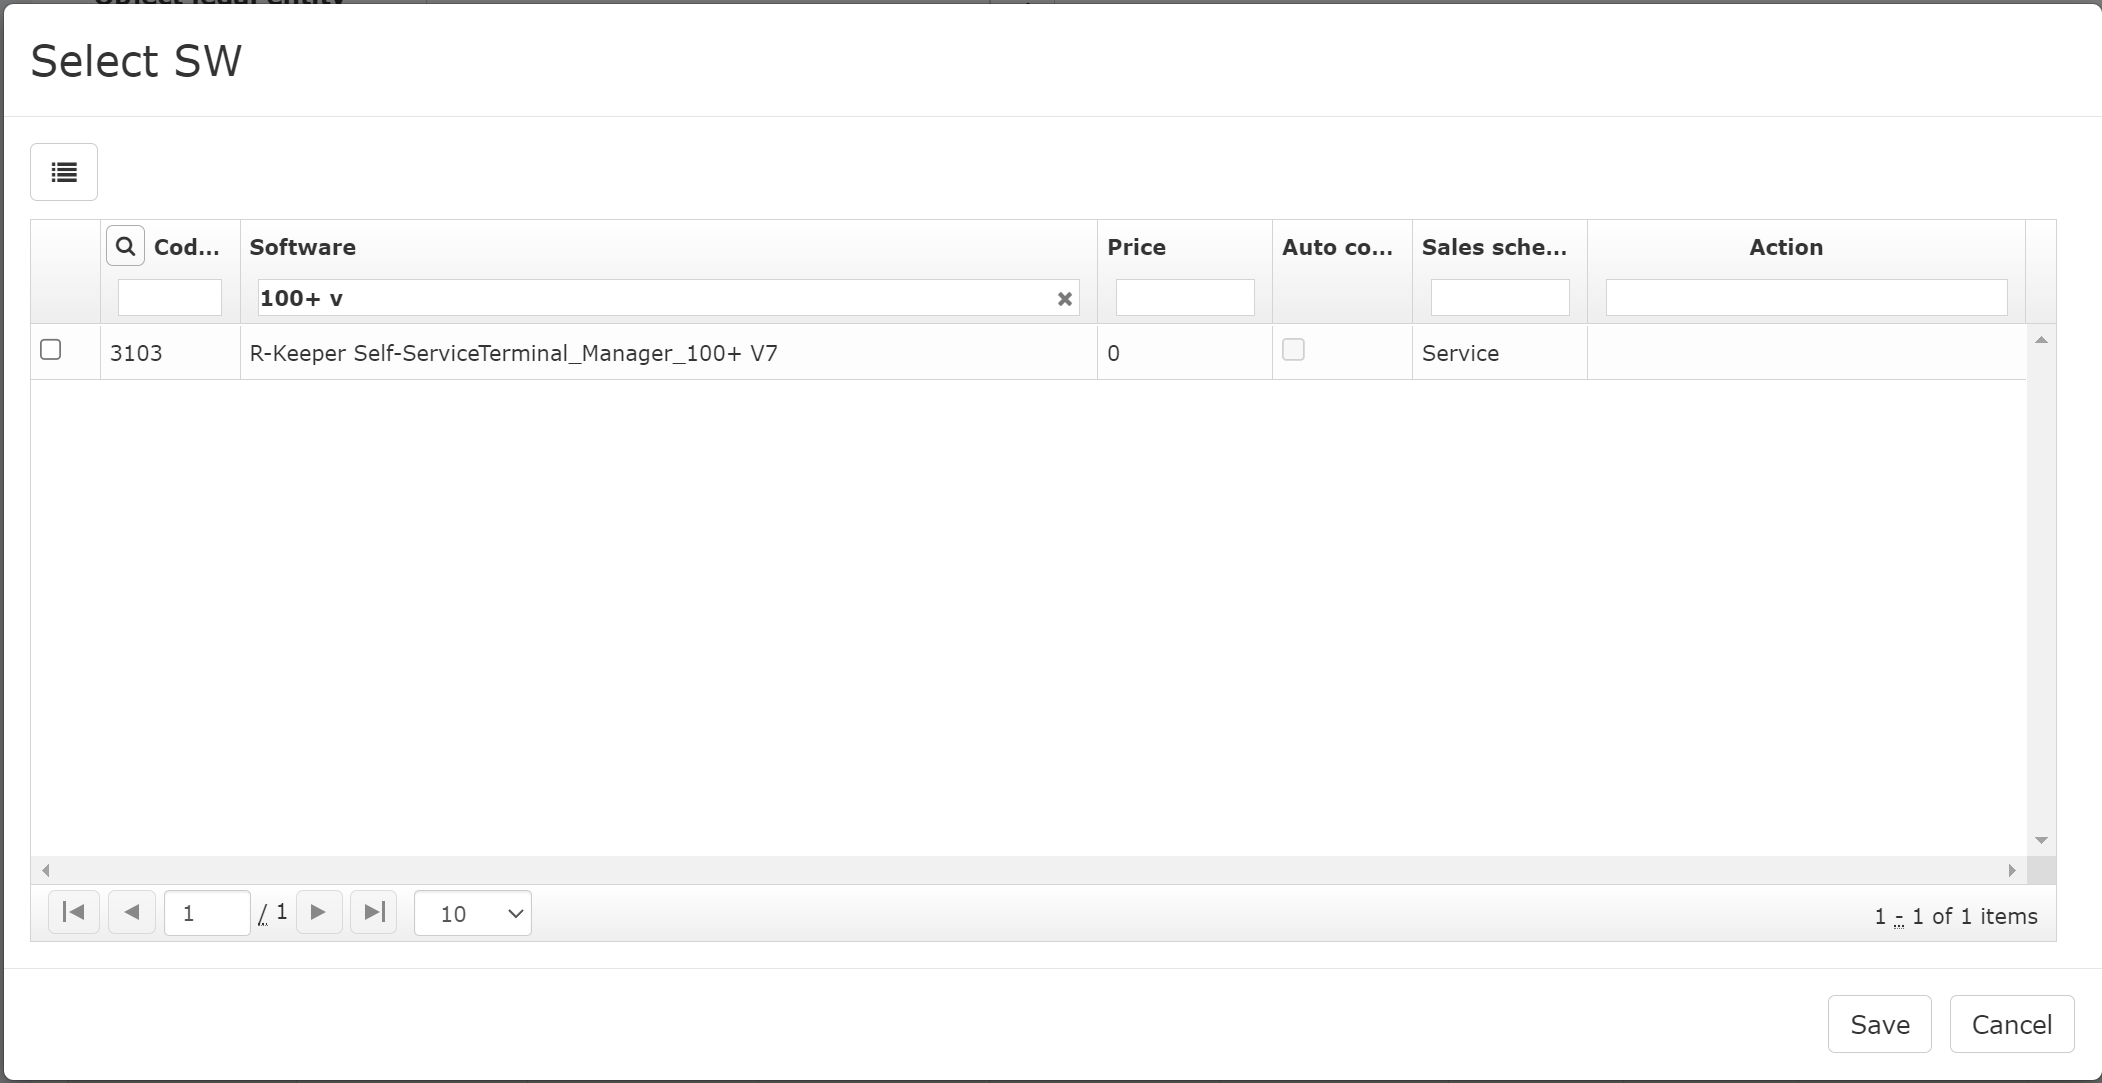The width and height of the screenshot is (2102, 1083).
Task: Click the vertical scrollbar down arrow
Action: tap(2041, 840)
